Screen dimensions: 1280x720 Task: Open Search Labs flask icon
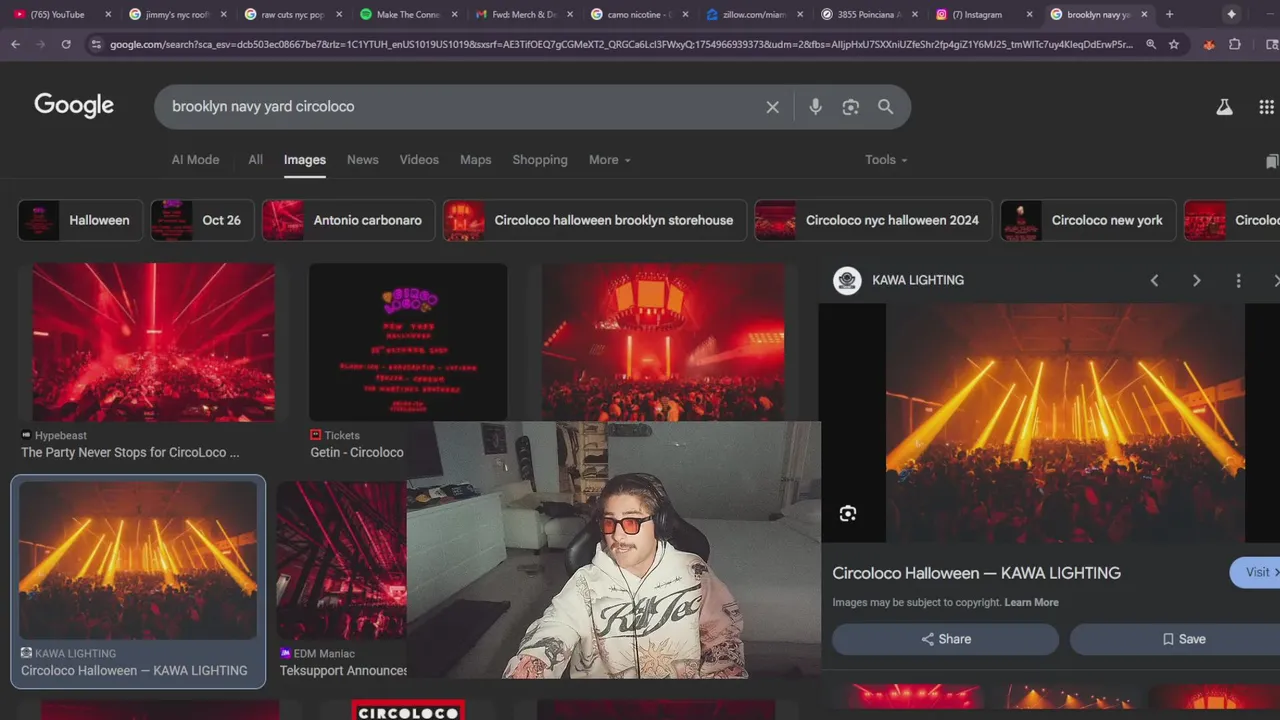pos(1224,107)
